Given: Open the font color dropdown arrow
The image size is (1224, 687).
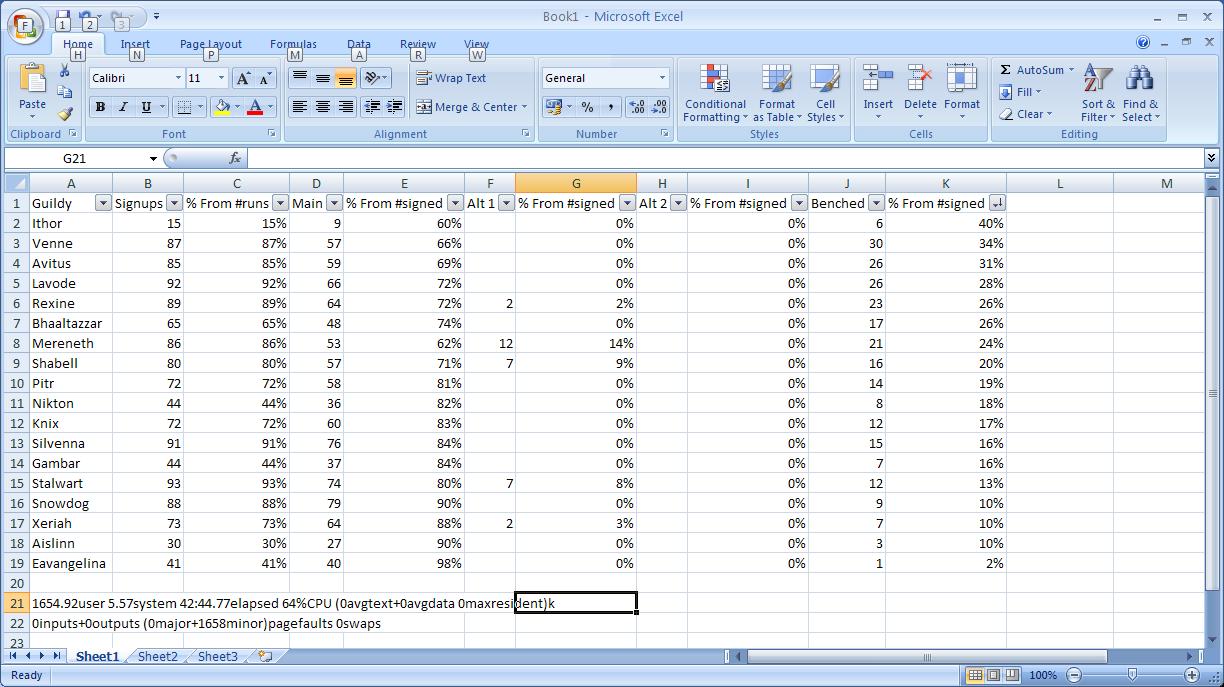Looking at the screenshot, I should [x=270, y=107].
